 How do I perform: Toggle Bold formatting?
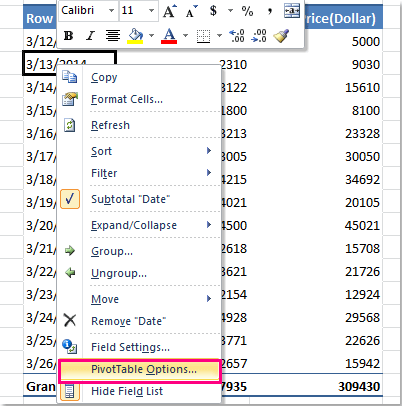[69, 36]
